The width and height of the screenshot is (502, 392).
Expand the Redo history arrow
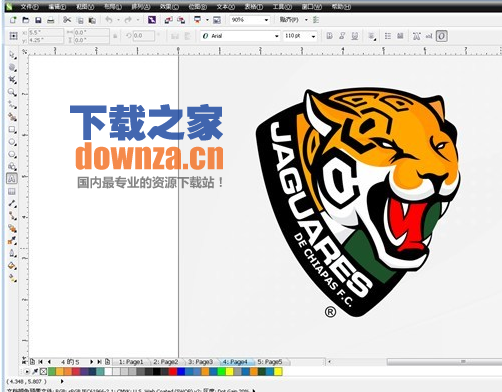(x=138, y=20)
